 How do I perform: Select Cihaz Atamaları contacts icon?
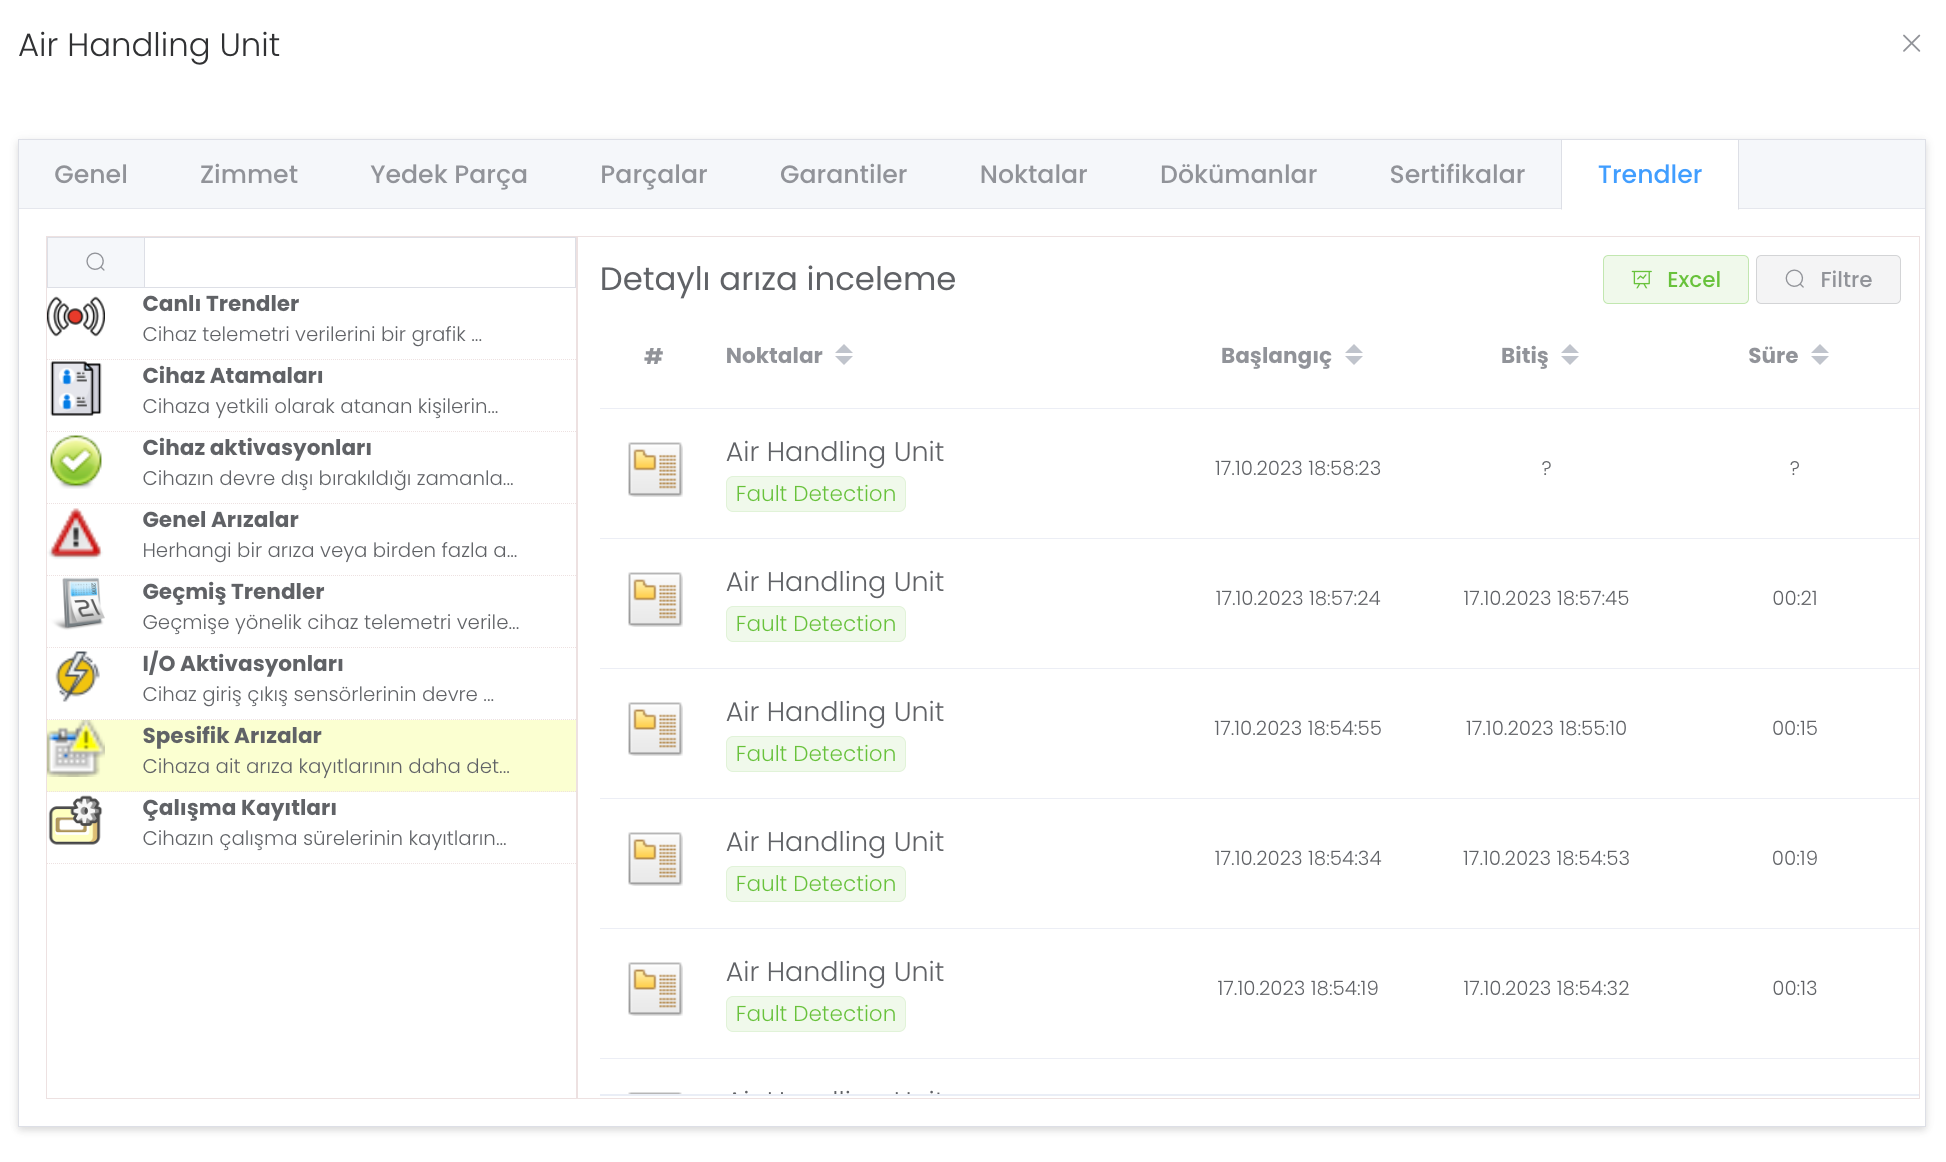76,389
